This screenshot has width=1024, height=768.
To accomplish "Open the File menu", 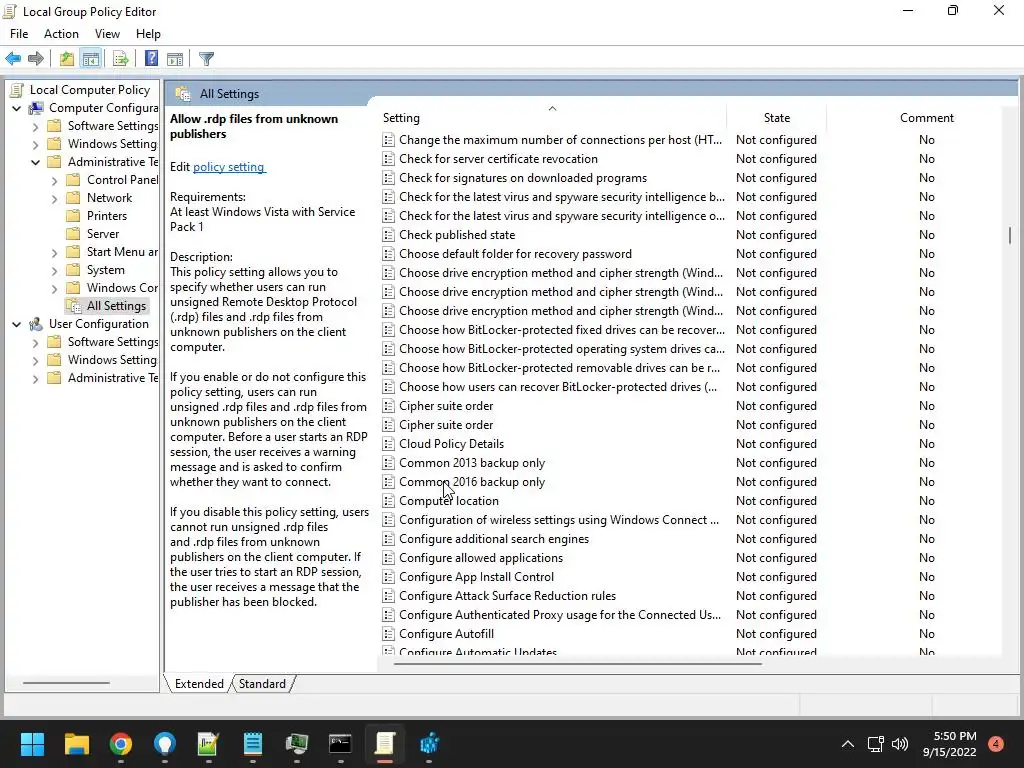I will [x=19, y=34].
